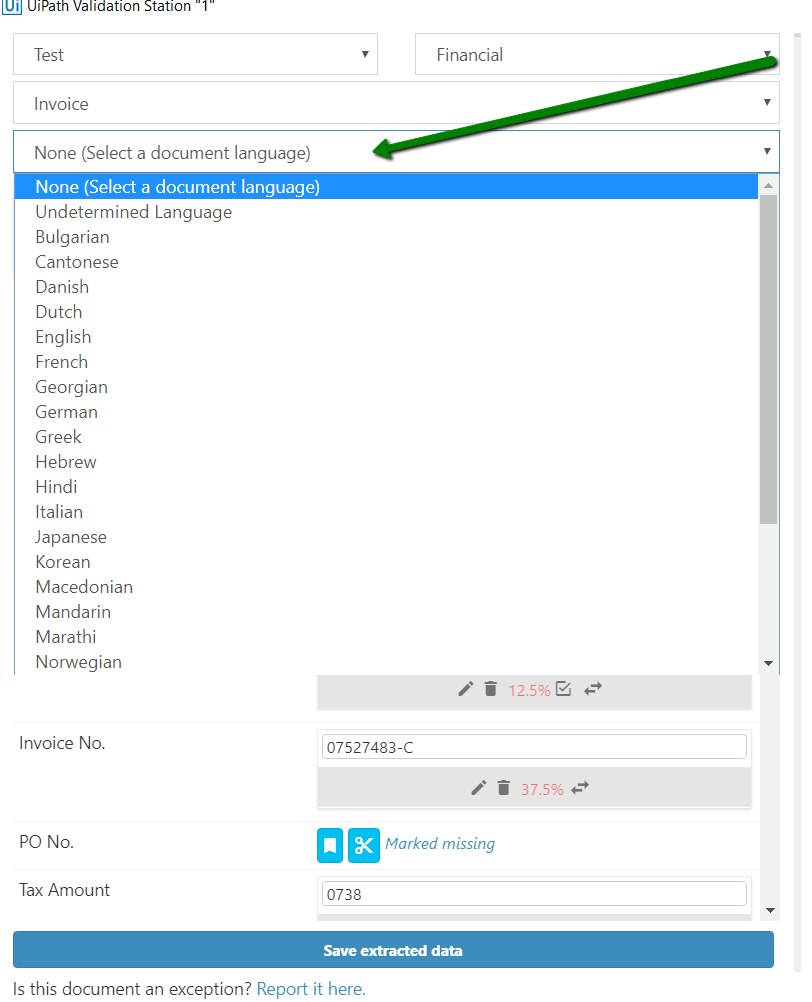812x1002 pixels.
Task: Choose Undetermined Language option
Action: coord(386,212)
